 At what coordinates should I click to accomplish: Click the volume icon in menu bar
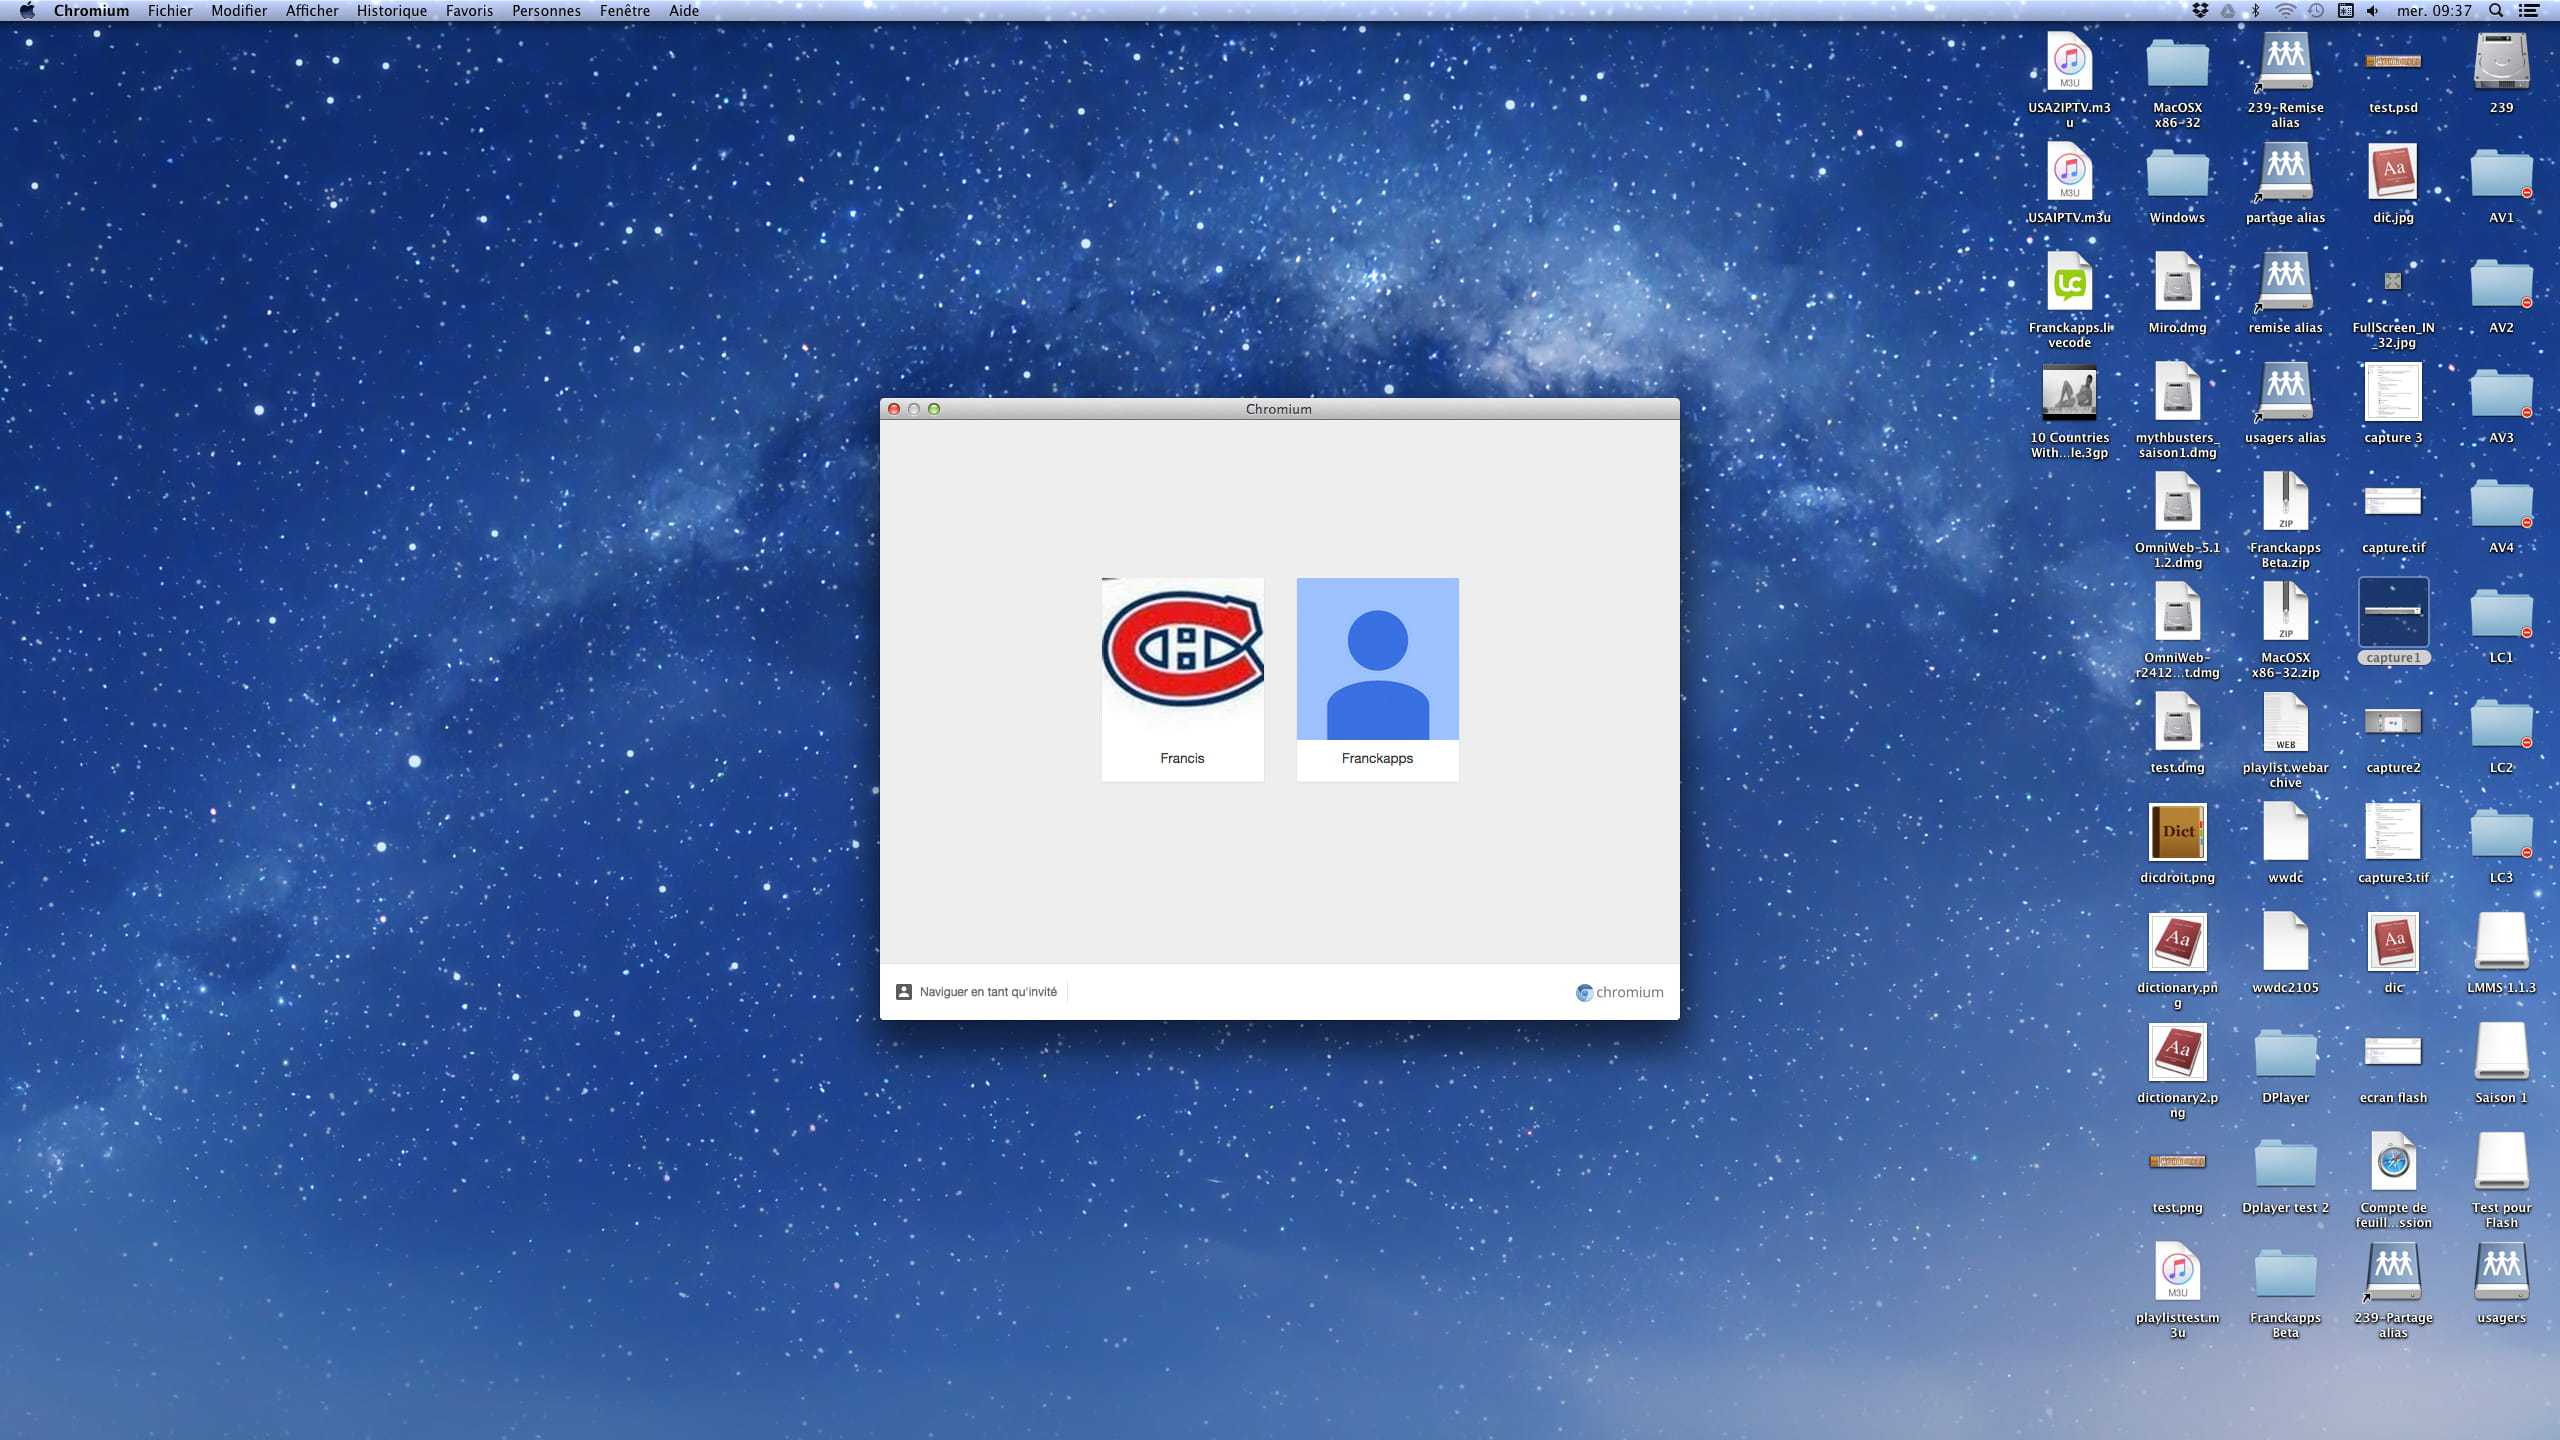pos(2373,11)
